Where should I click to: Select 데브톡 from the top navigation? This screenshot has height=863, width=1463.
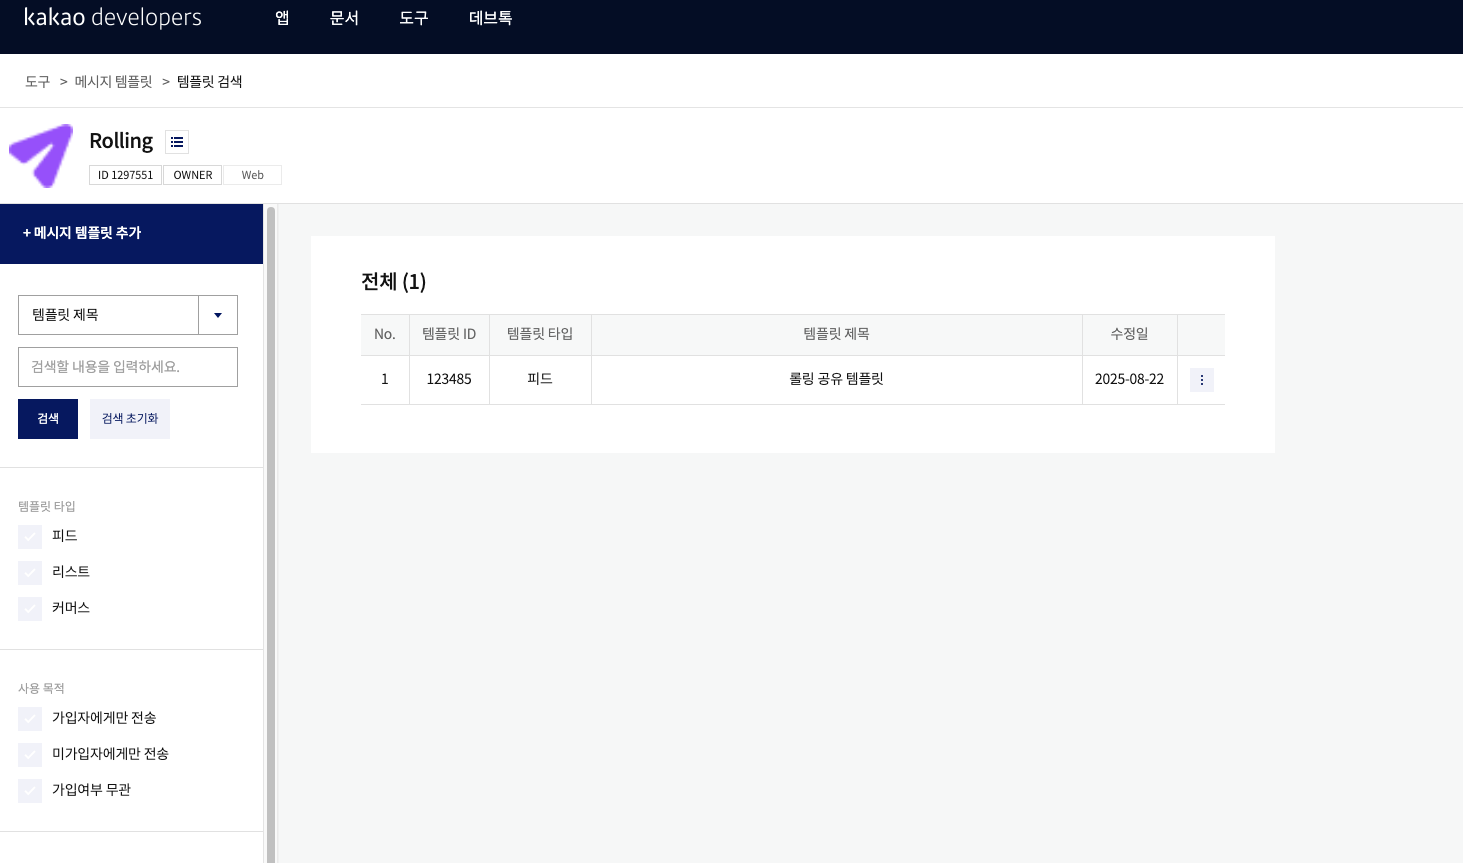point(489,17)
